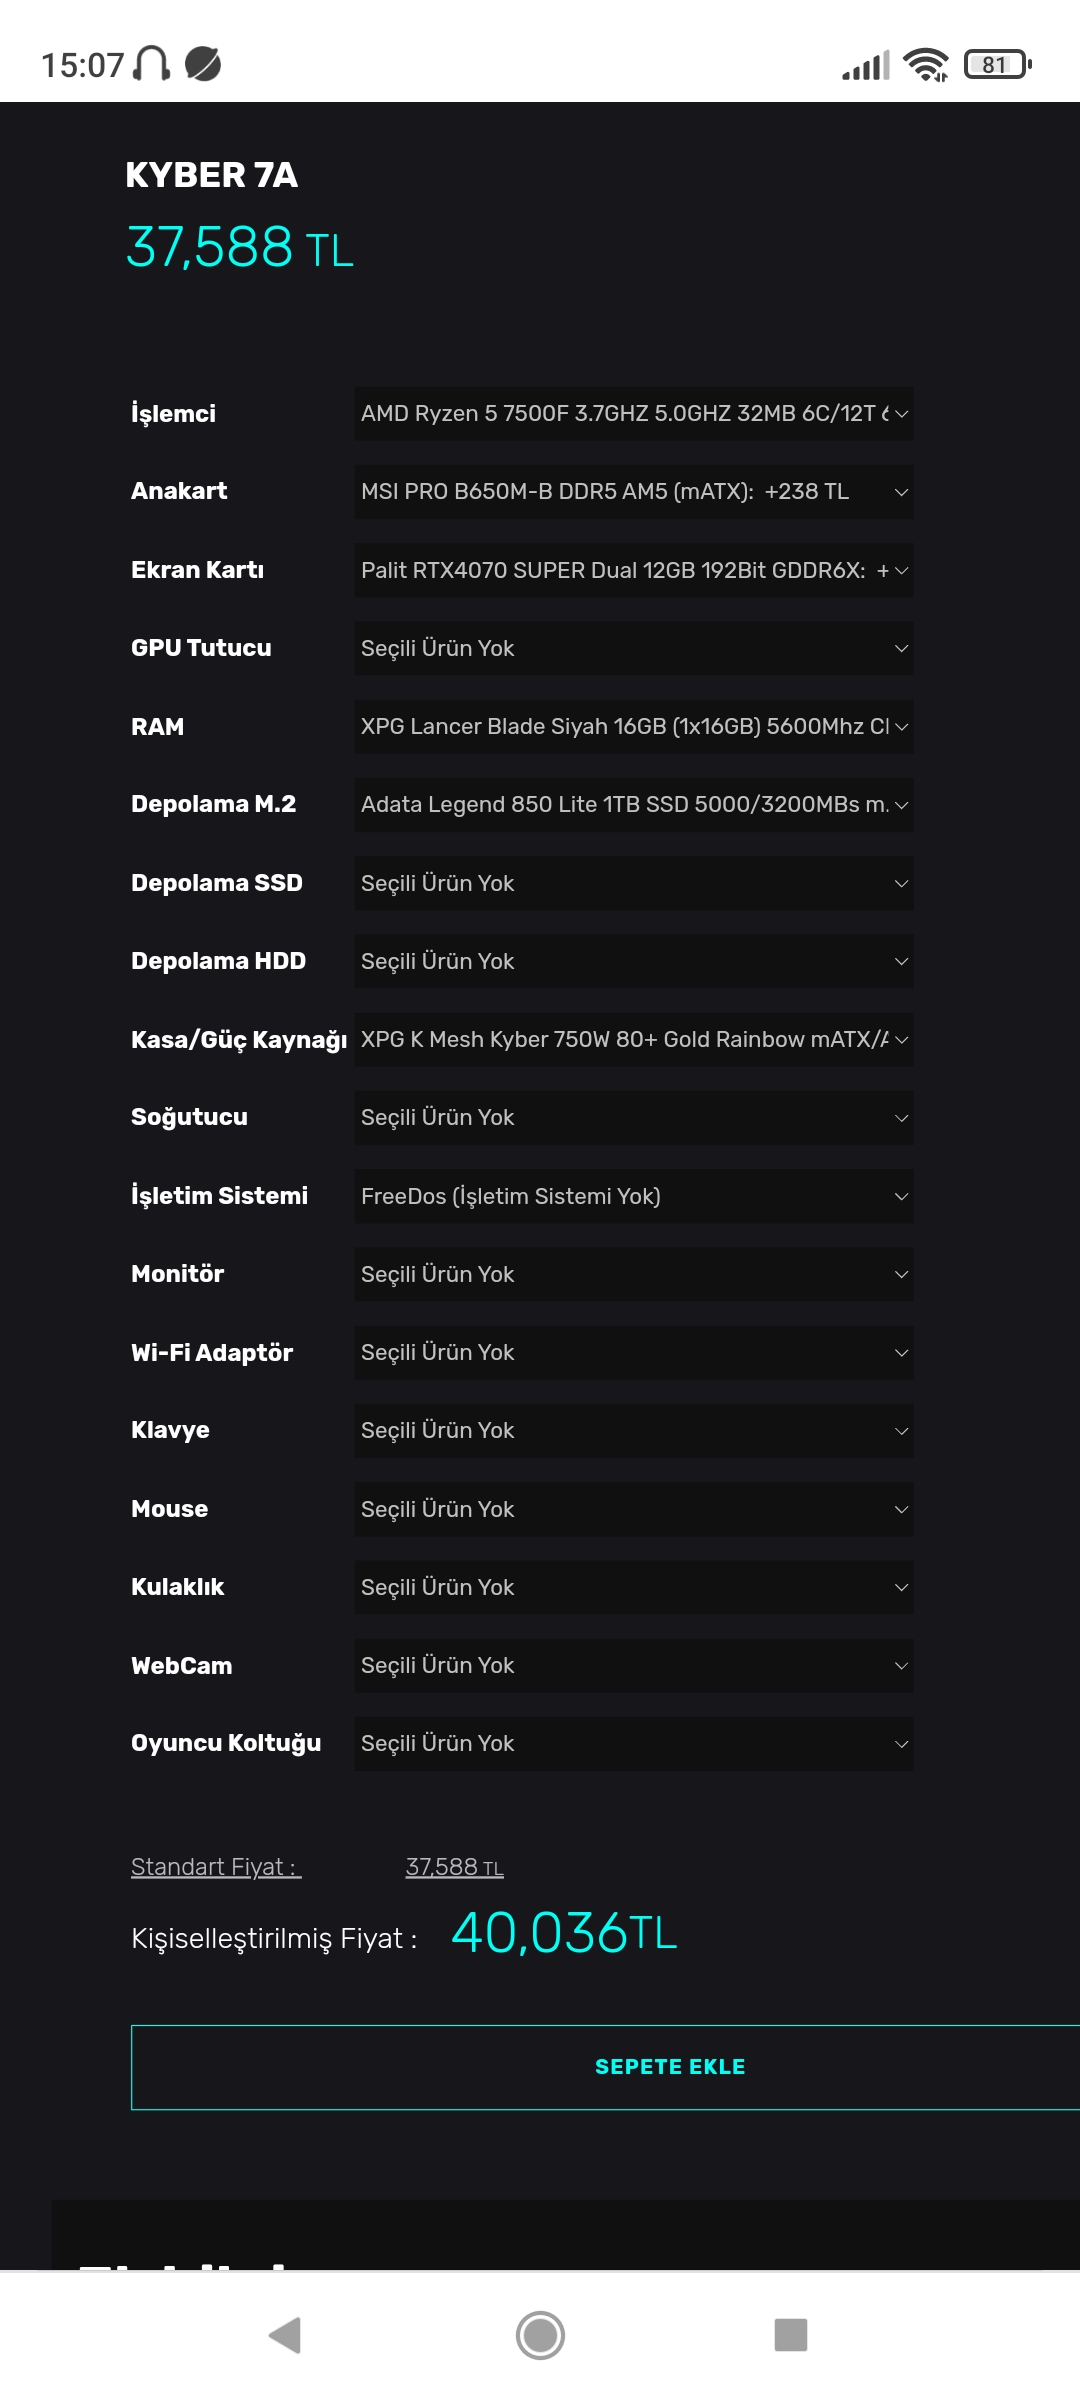The height and width of the screenshot is (2400, 1080).
Task: Open the Wi-Fi Adaptör dropdown
Action: (634, 1353)
